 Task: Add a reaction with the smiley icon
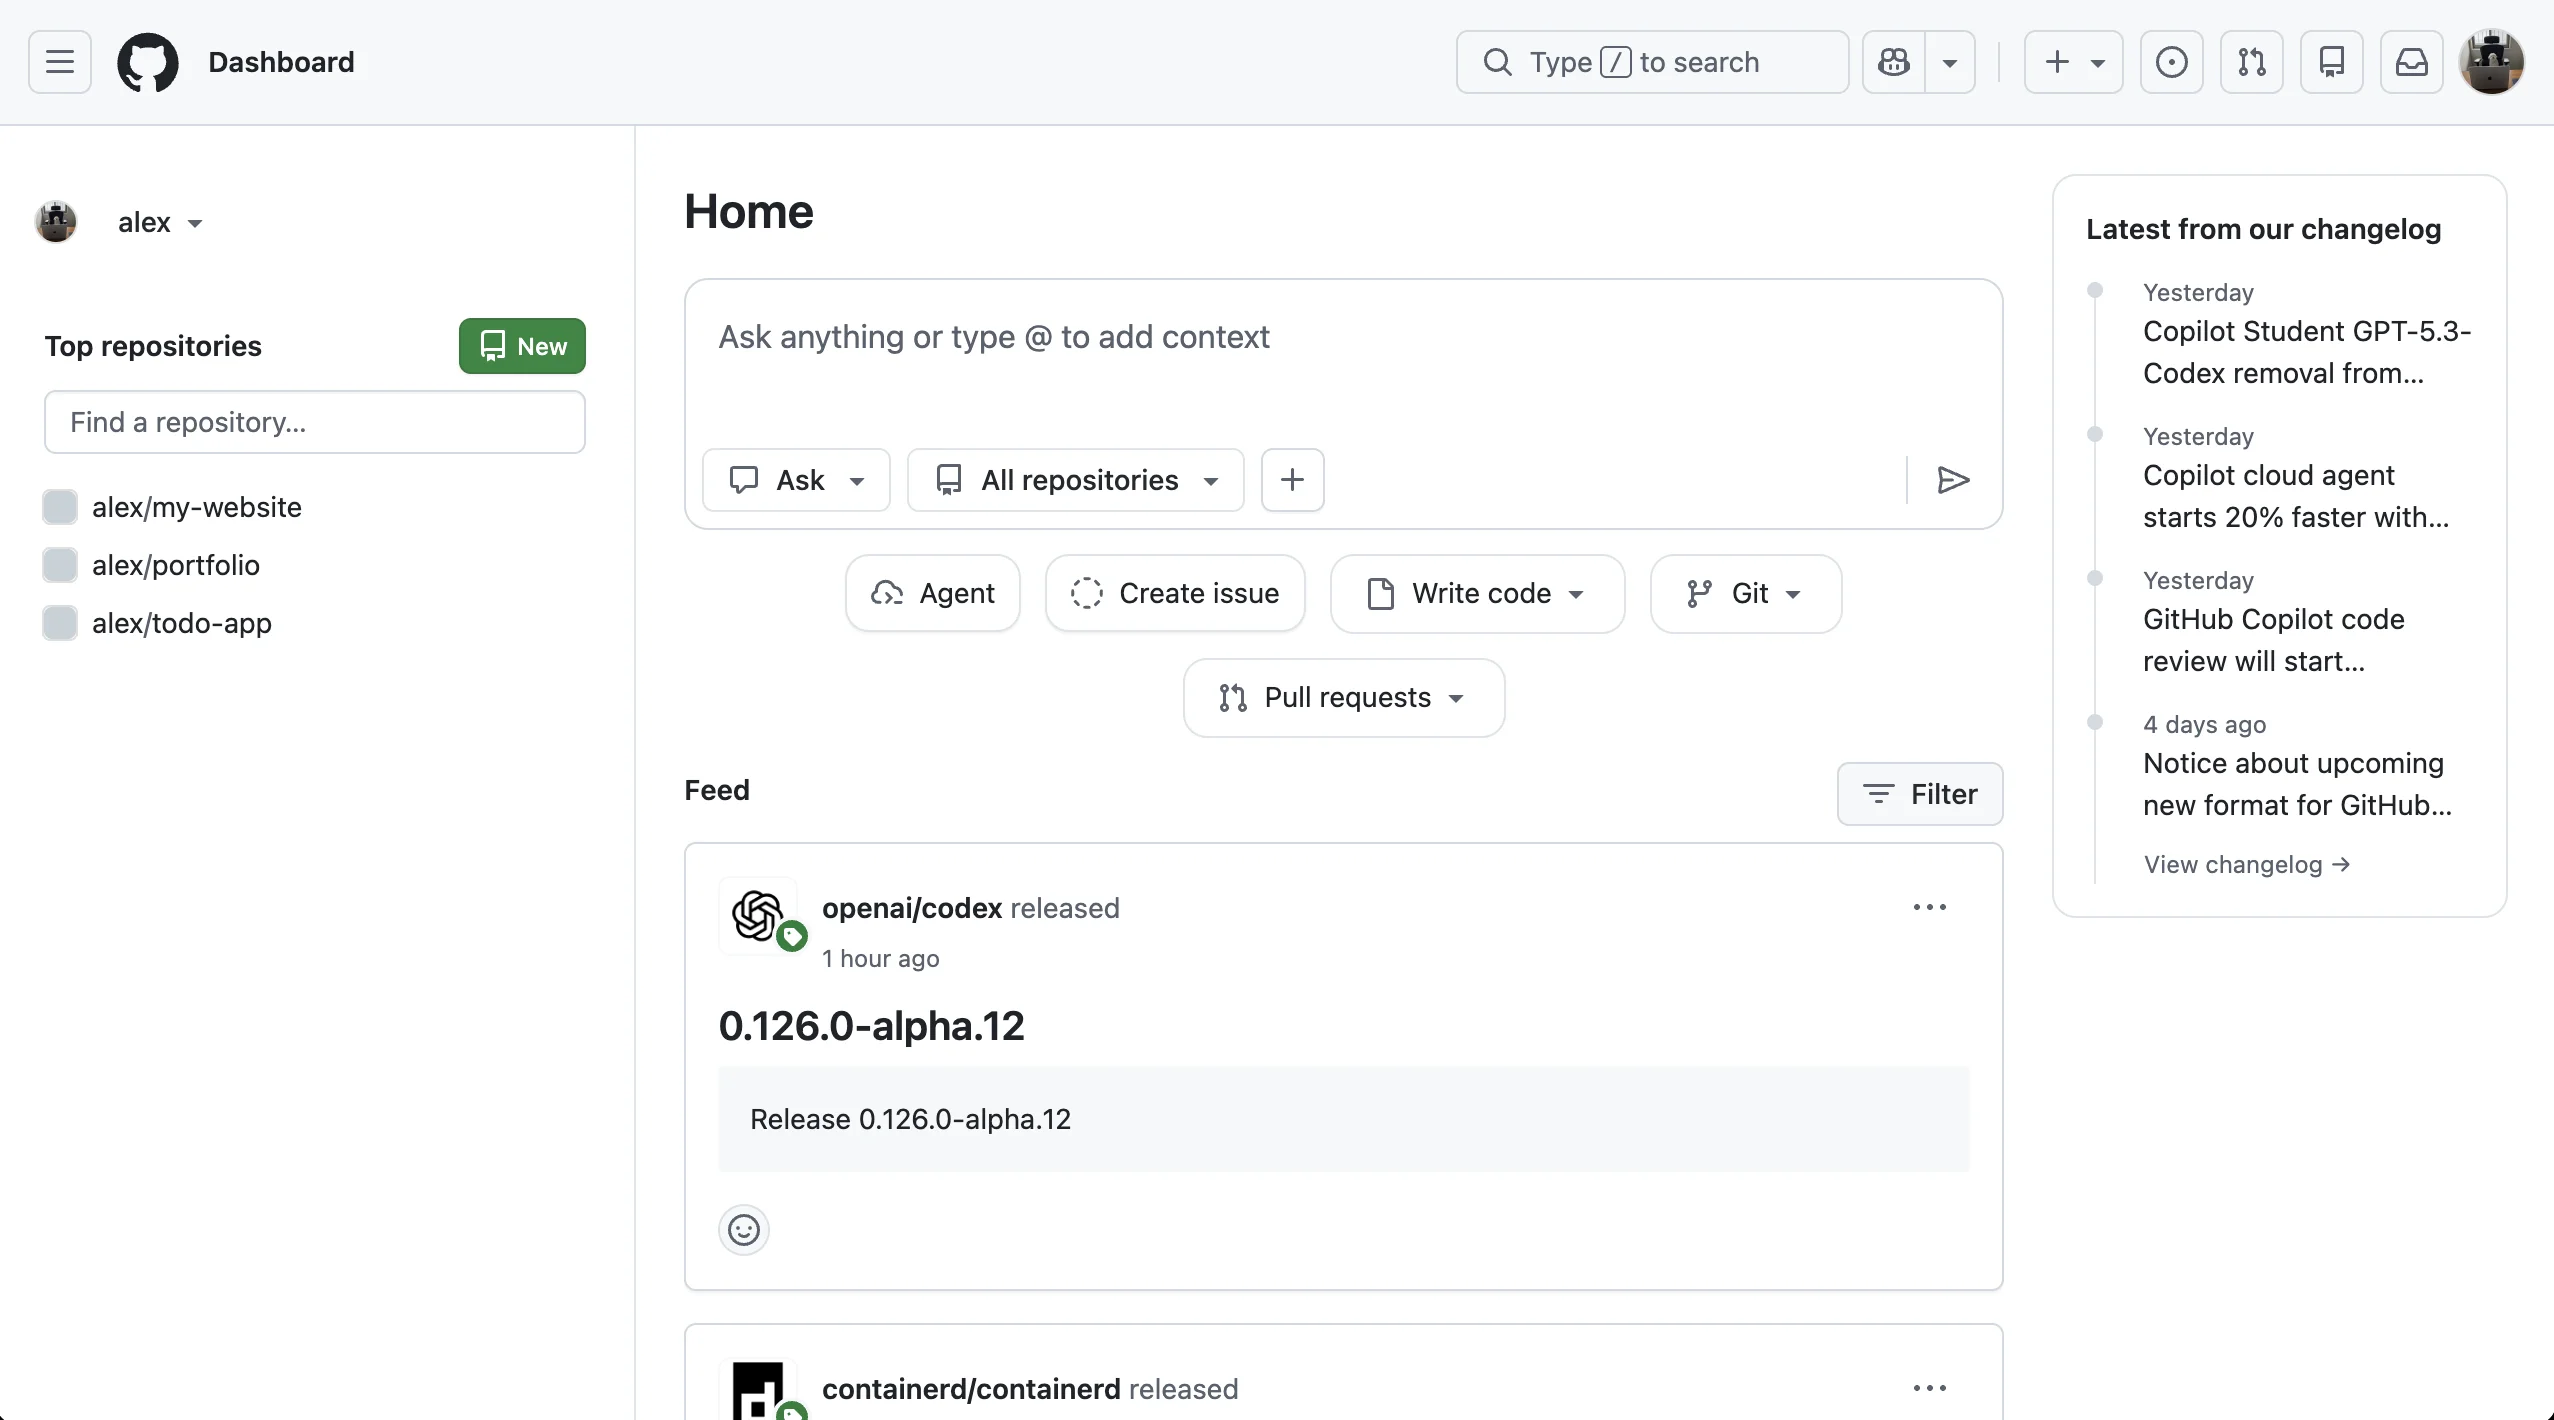pos(744,1230)
